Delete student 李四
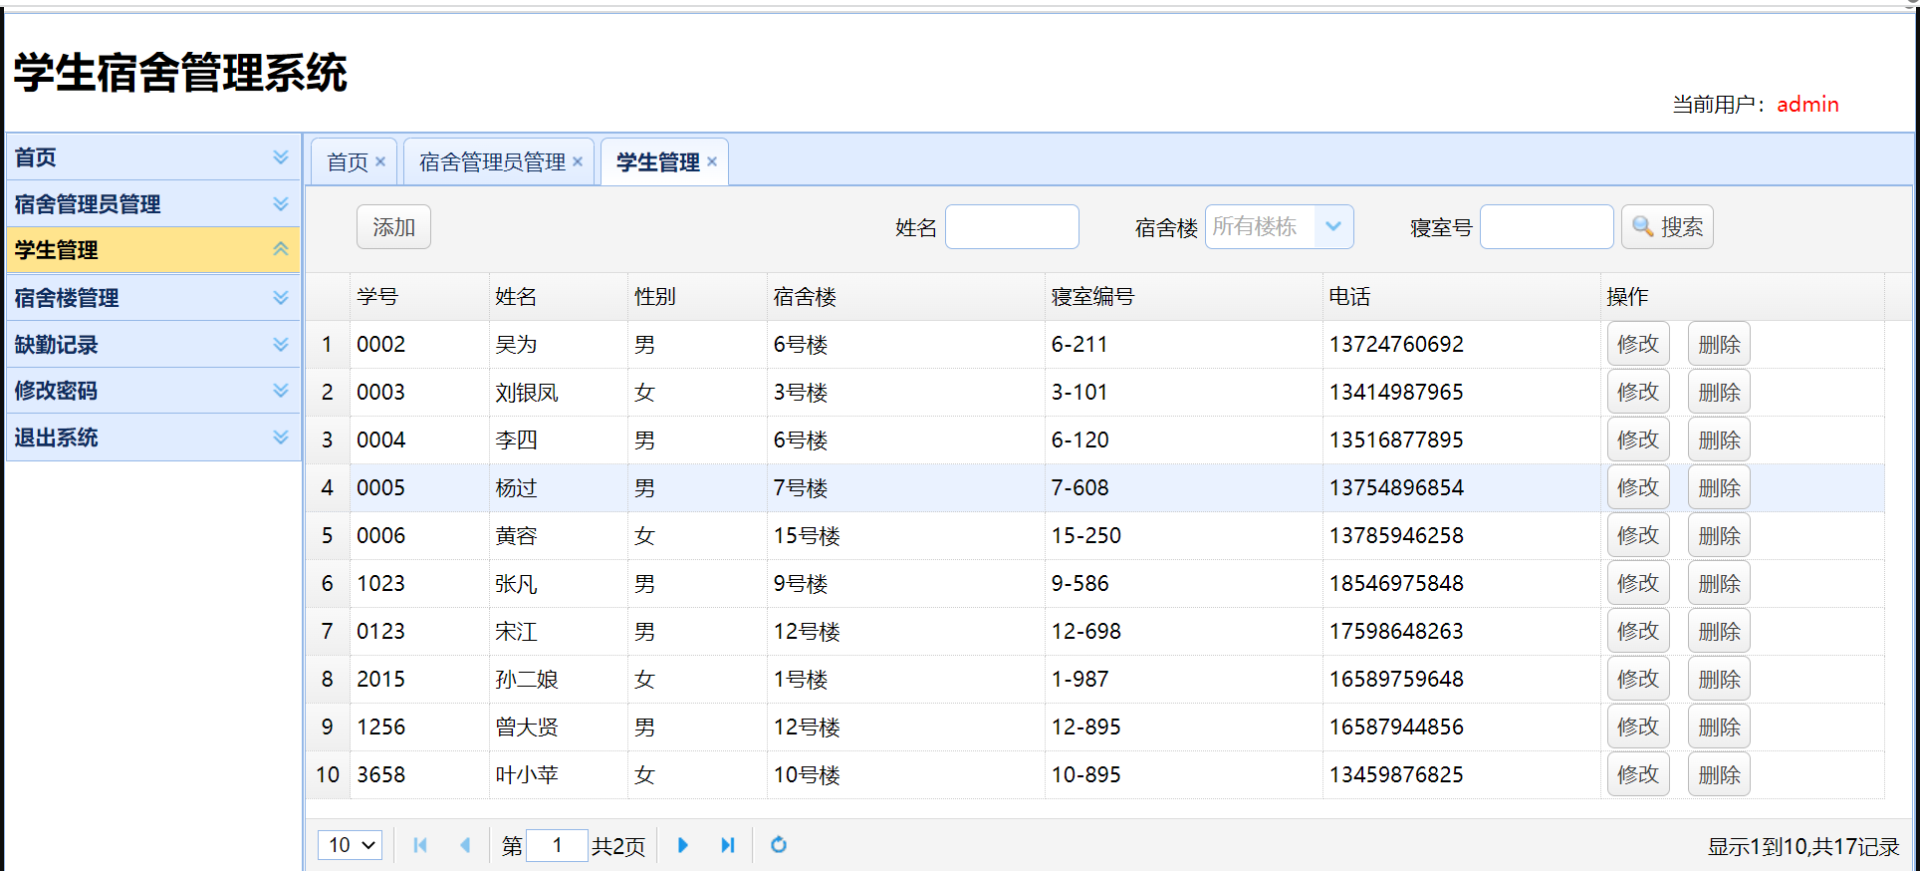This screenshot has width=1920, height=871. pos(1719,440)
